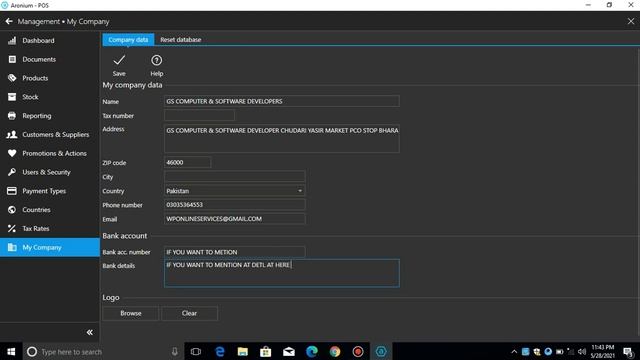Open the notification center icon
Viewport: 640px width, 360px height.
[x=628, y=352]
